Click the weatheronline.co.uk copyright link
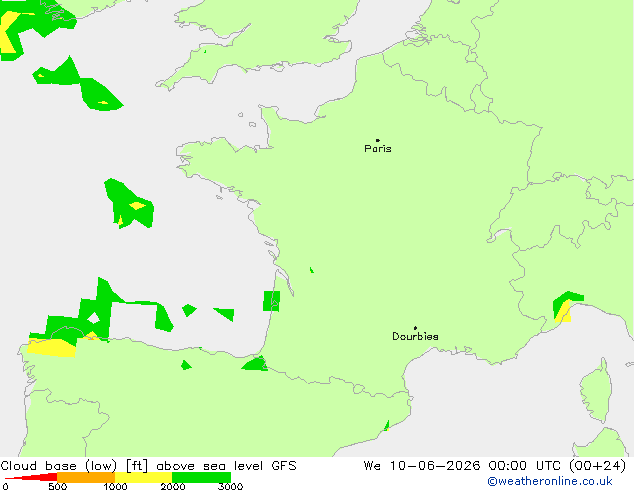Viewport: 634px width, 490px height. 550,481
